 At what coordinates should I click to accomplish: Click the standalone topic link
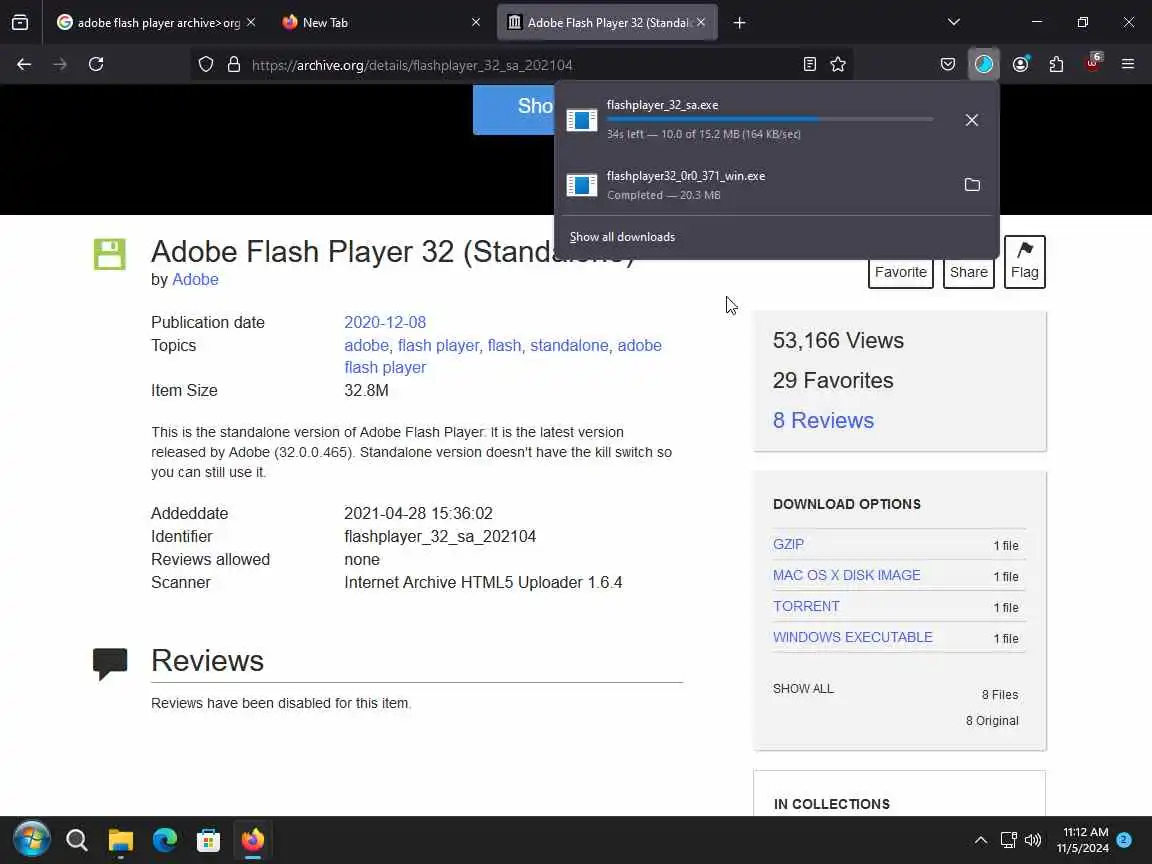(x=569, y=345)
